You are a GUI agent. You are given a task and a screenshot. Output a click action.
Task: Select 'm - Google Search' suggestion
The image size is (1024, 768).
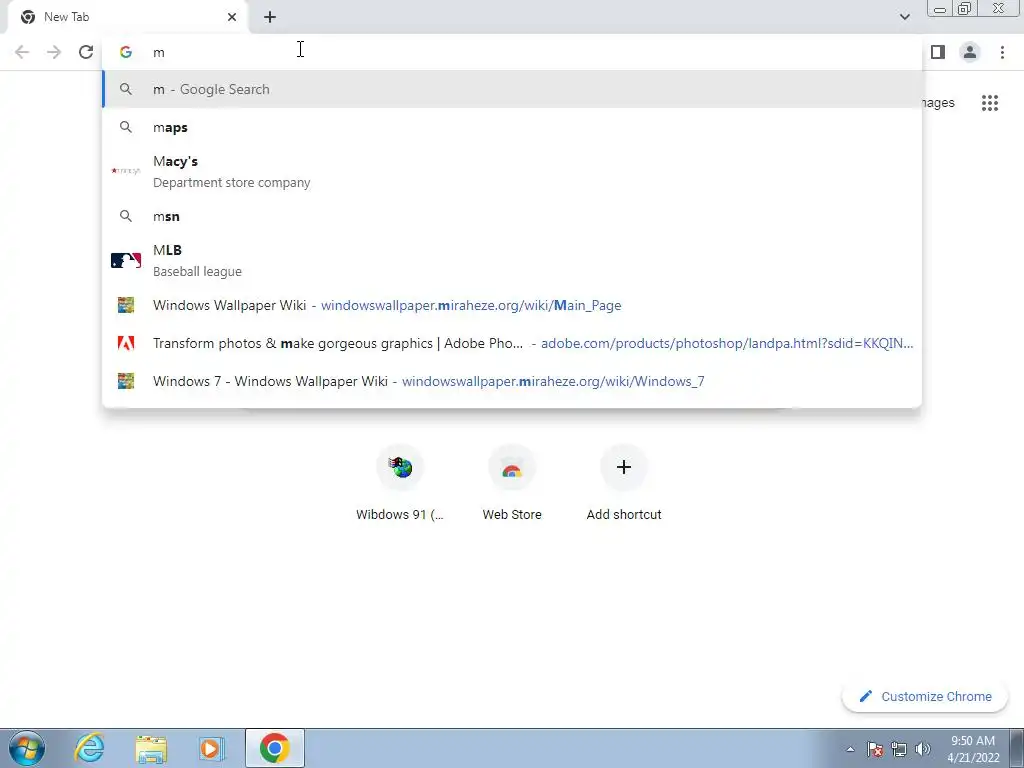513,89
